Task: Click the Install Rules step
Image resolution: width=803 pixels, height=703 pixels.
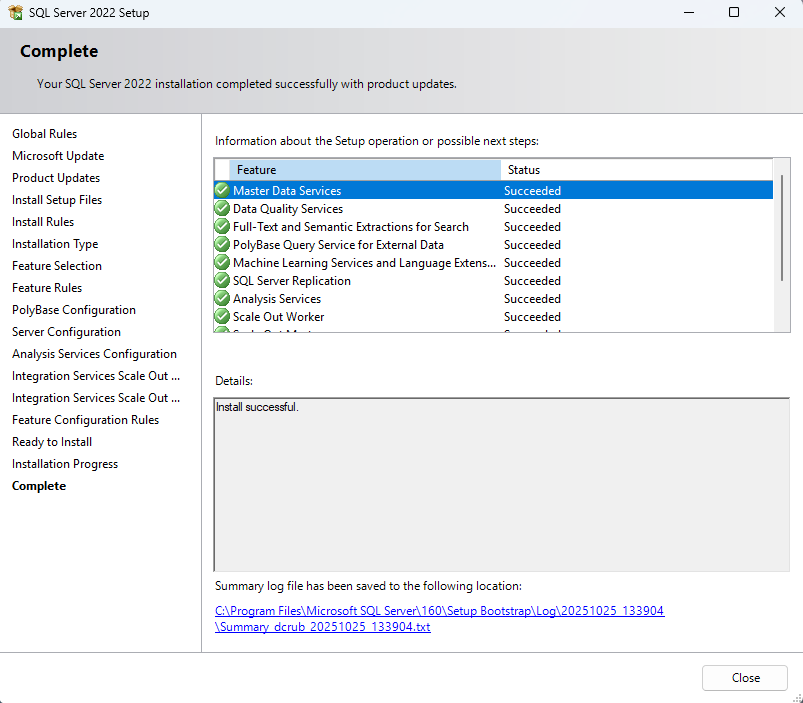Action: [x=43, y=222]
